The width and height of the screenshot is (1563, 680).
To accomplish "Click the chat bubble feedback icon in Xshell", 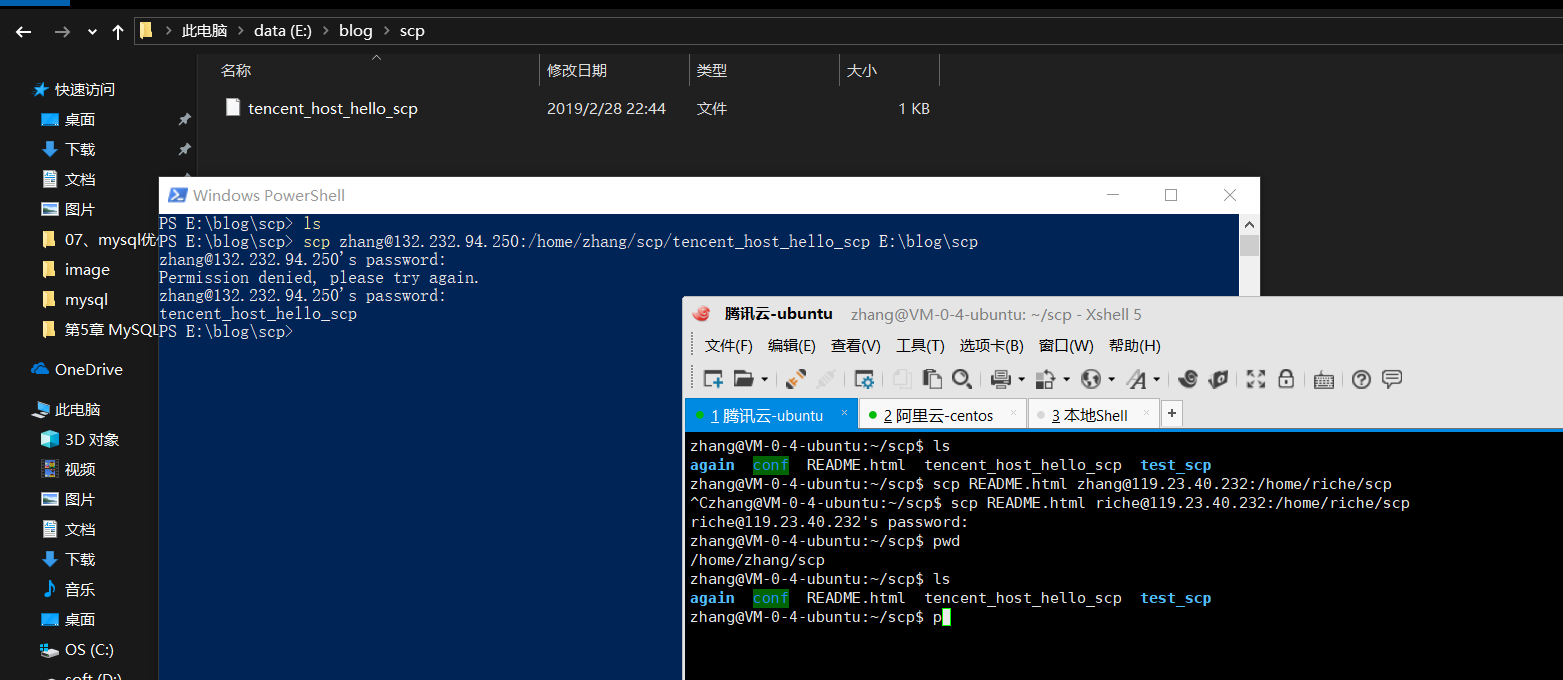I will [x=1392, y=379].
